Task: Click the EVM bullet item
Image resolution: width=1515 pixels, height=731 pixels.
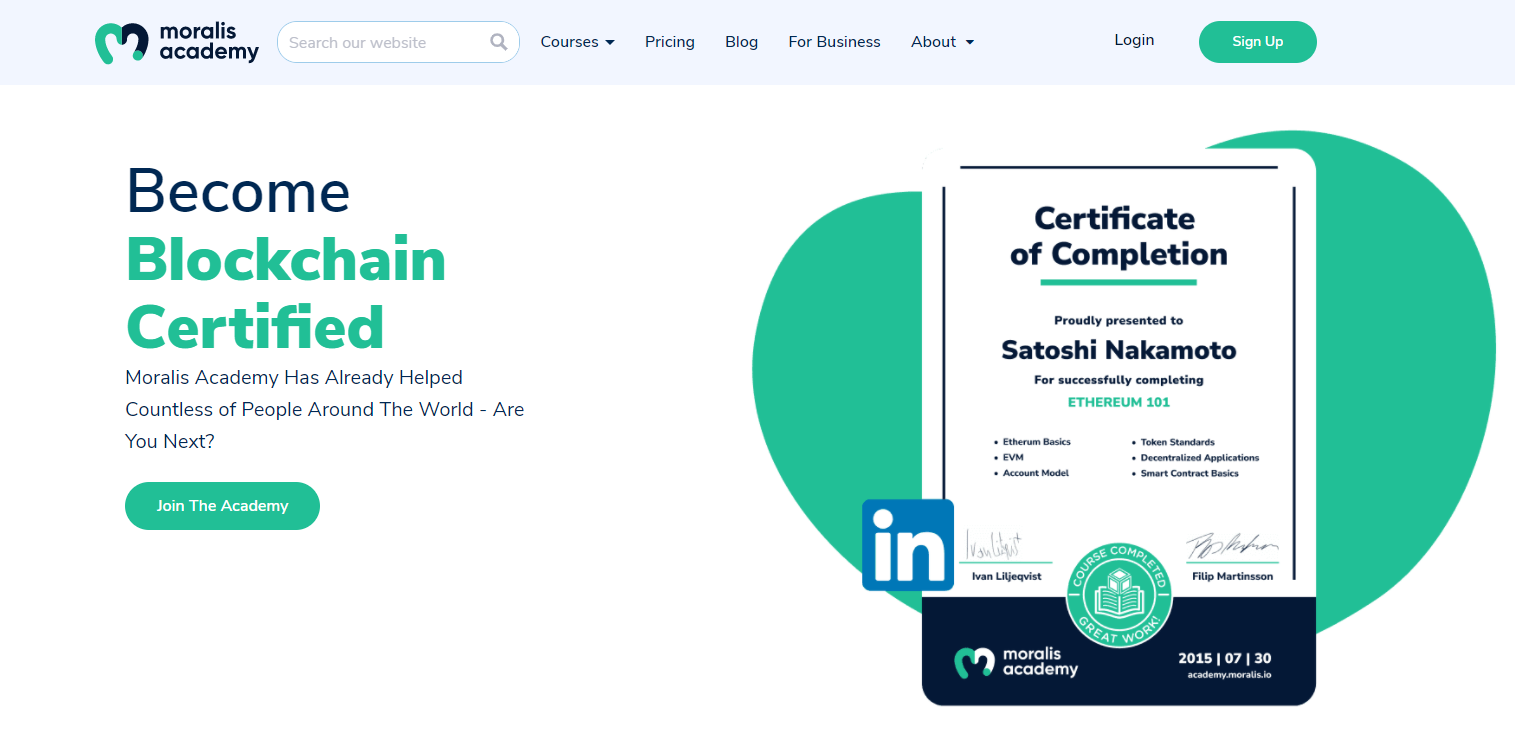Action: click(x=1013, y=458)
